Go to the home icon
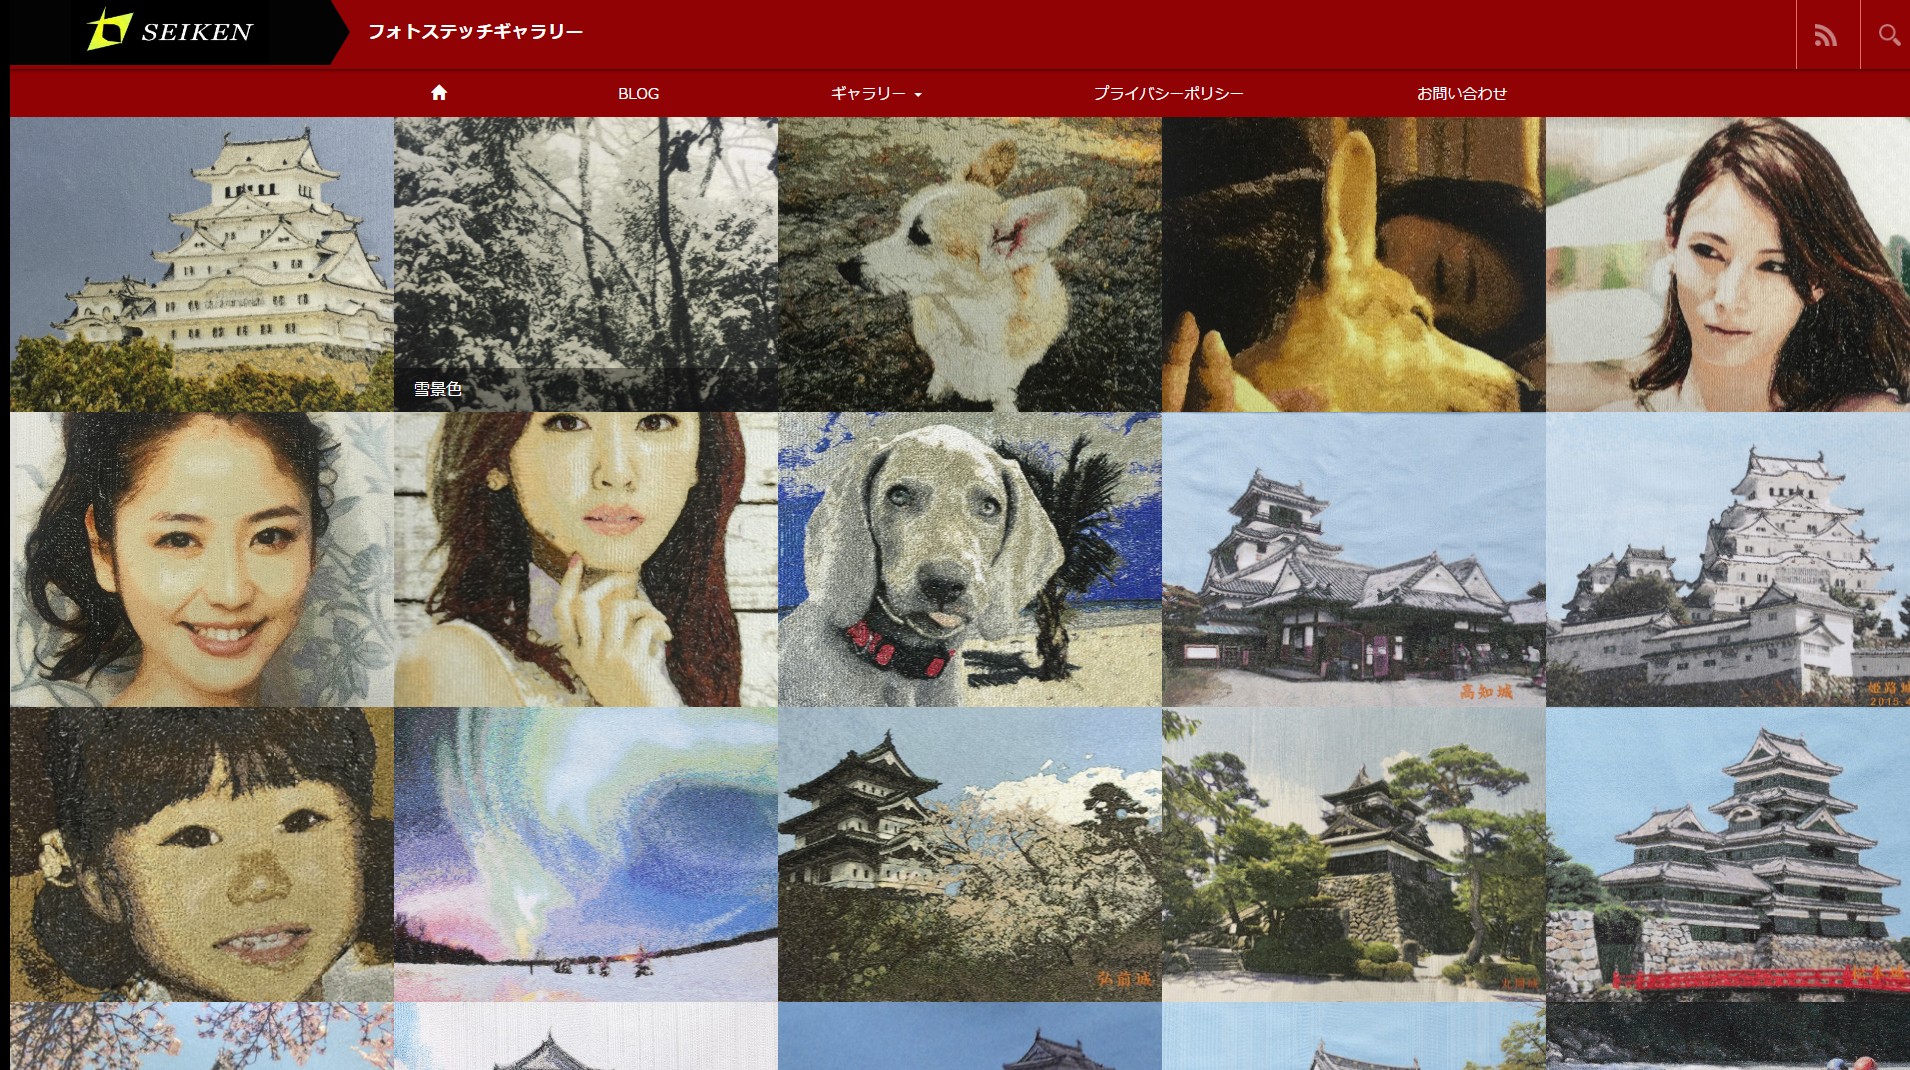1910x1070 pixels. [439, 93]
